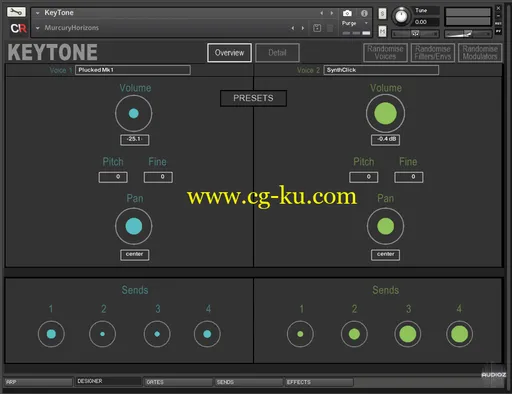
Task: Open the Purge dropdown menu
Action: [354, 23]
